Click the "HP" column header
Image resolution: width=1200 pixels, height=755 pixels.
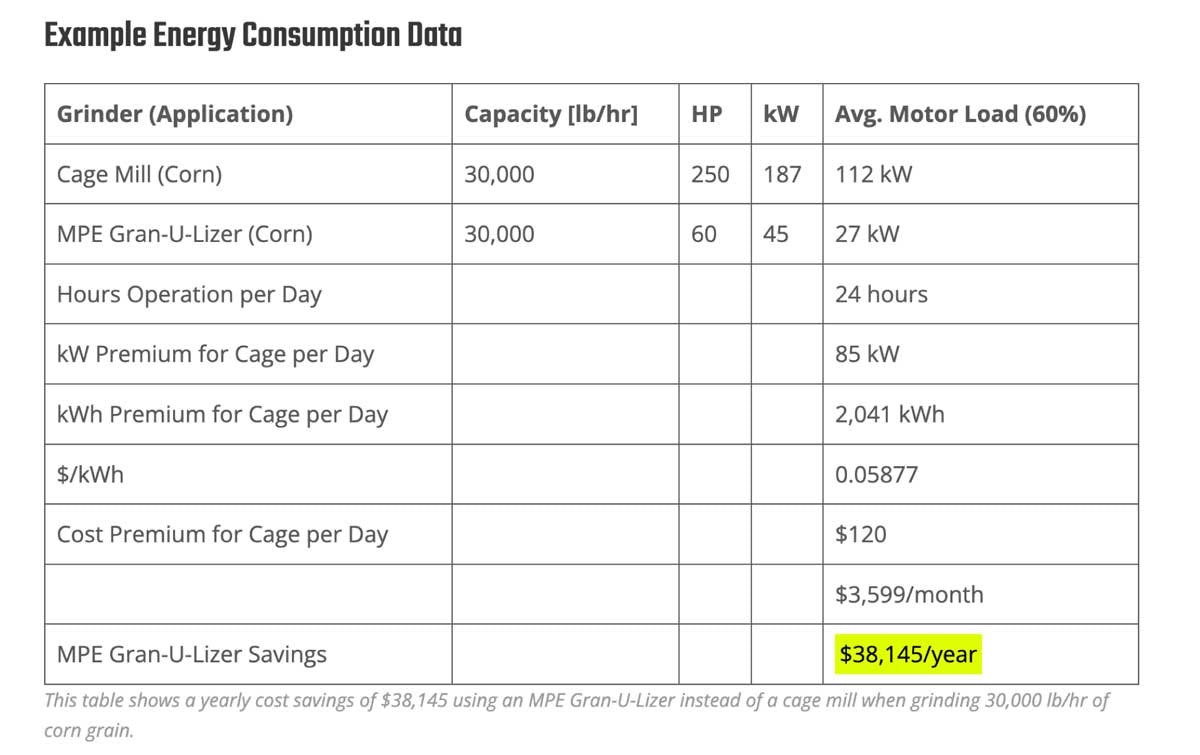[x=707, y=114]
